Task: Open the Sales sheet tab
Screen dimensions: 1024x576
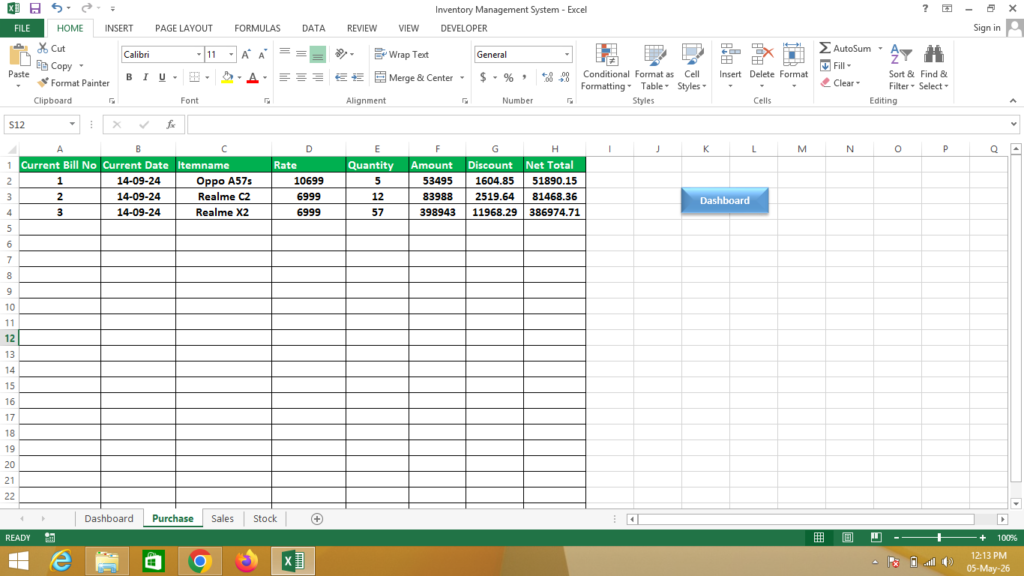Action: click(222, 519)
